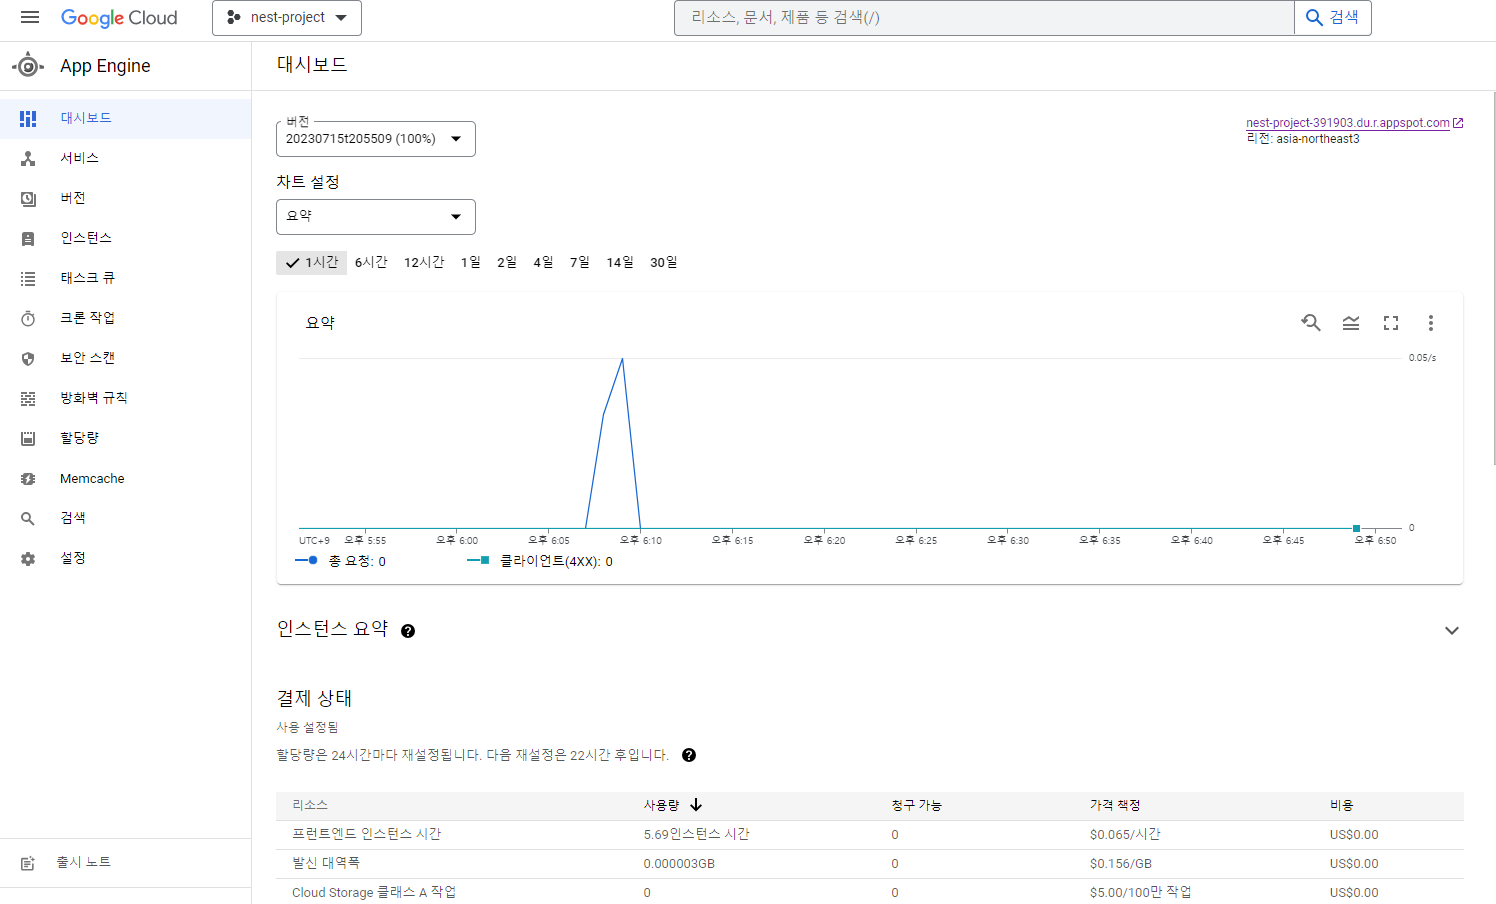
Task: Click the 5.69인스턴스 시간 usage value
Action: point(696,835)
